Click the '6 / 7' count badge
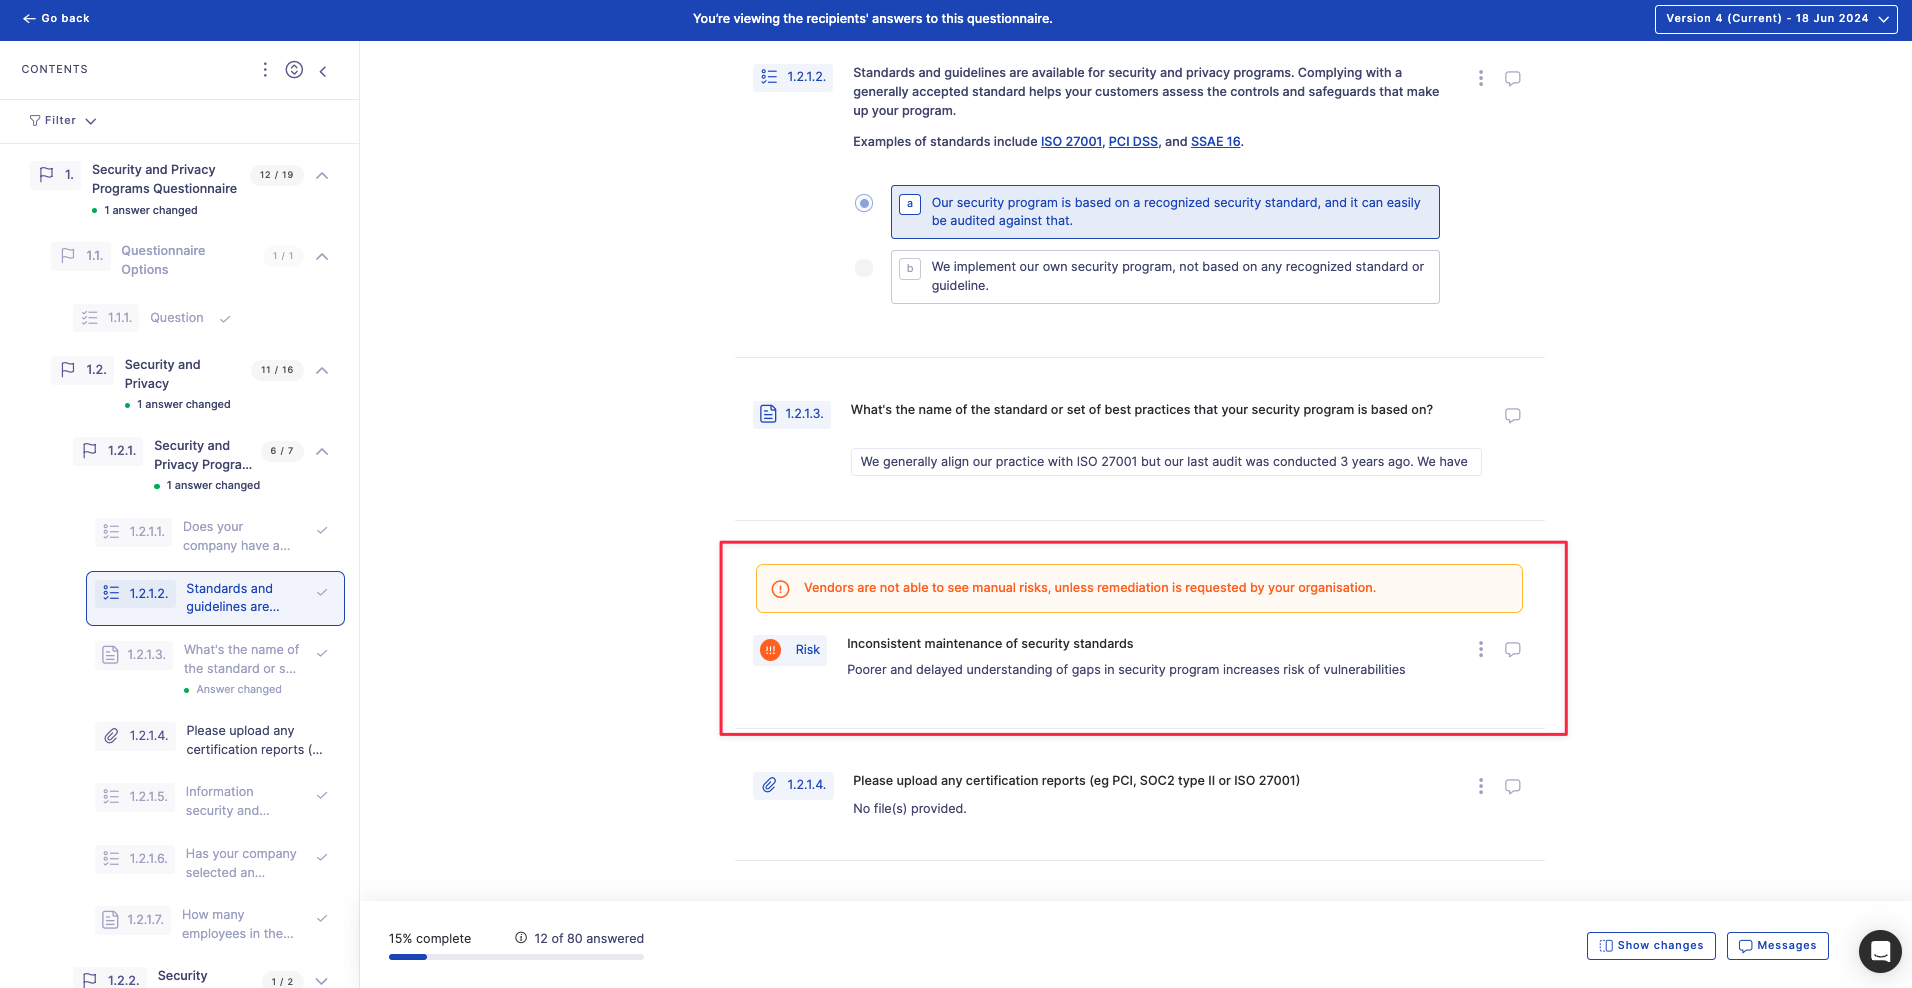 282,451
